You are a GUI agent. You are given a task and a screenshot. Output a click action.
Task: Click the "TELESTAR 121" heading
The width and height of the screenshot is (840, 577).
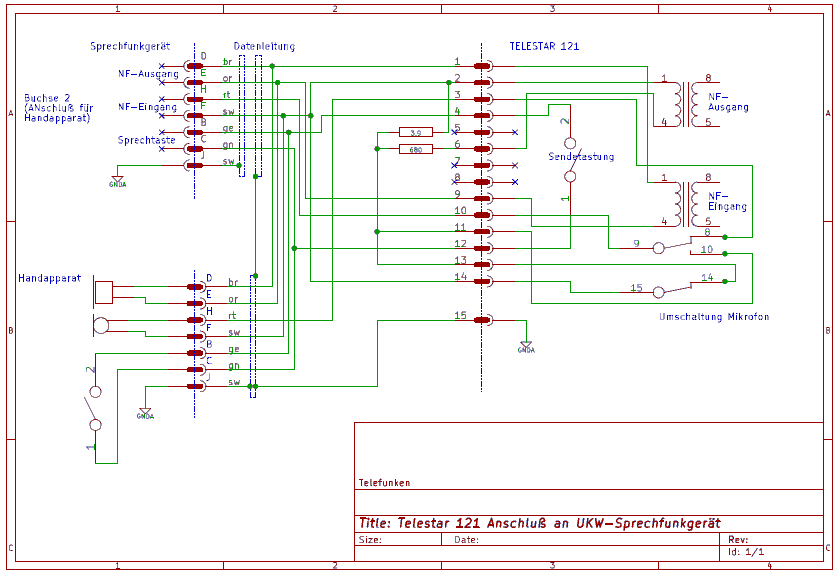[544, 46]
